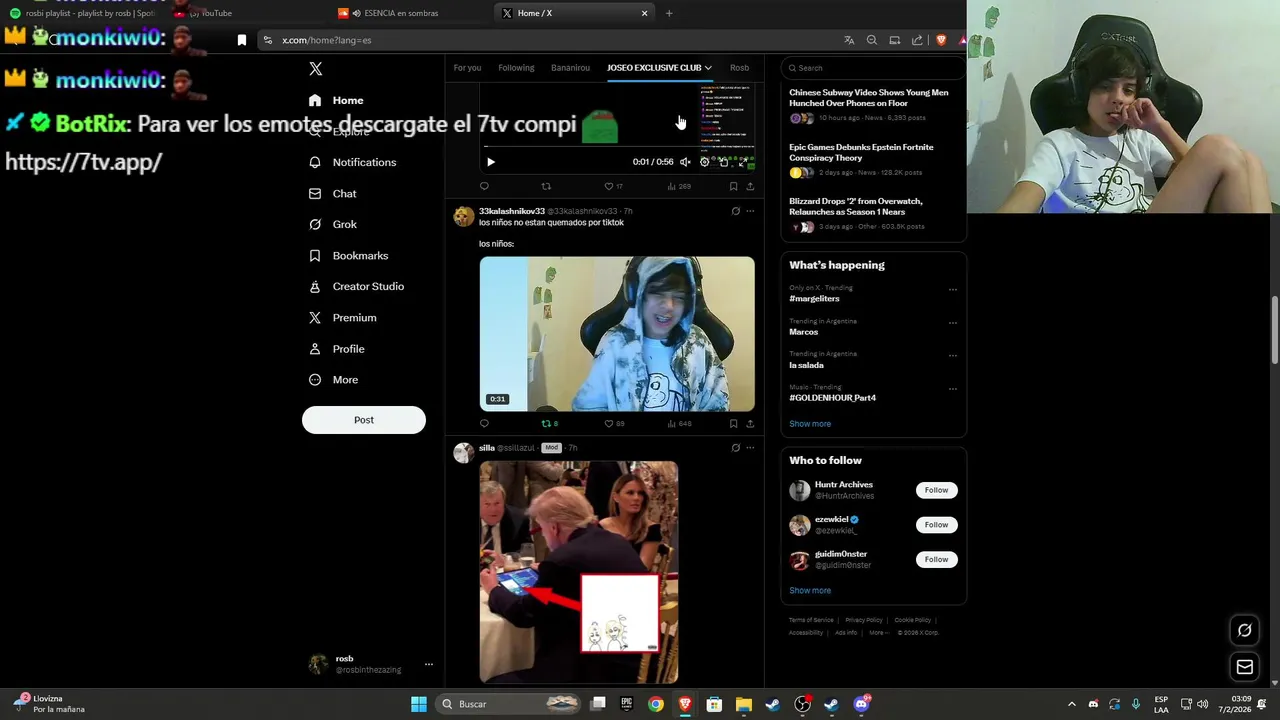Open Windows Start menu
The height and width of the screenshot is (720, 1280).
click(419, 704)
